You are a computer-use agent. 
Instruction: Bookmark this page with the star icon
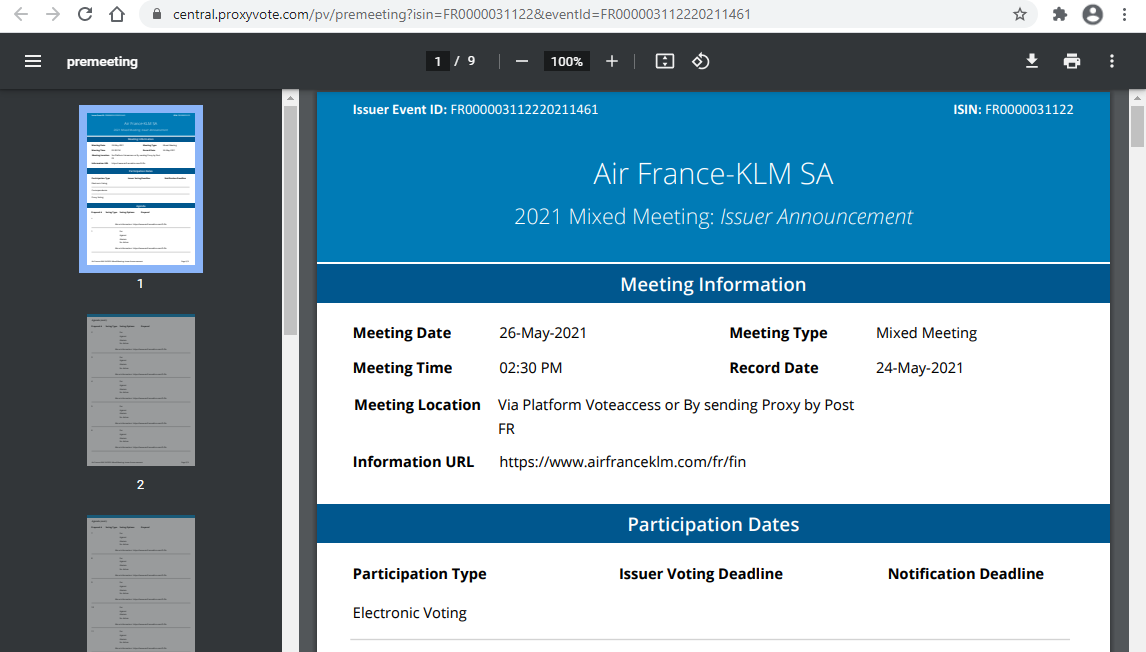1020,14
